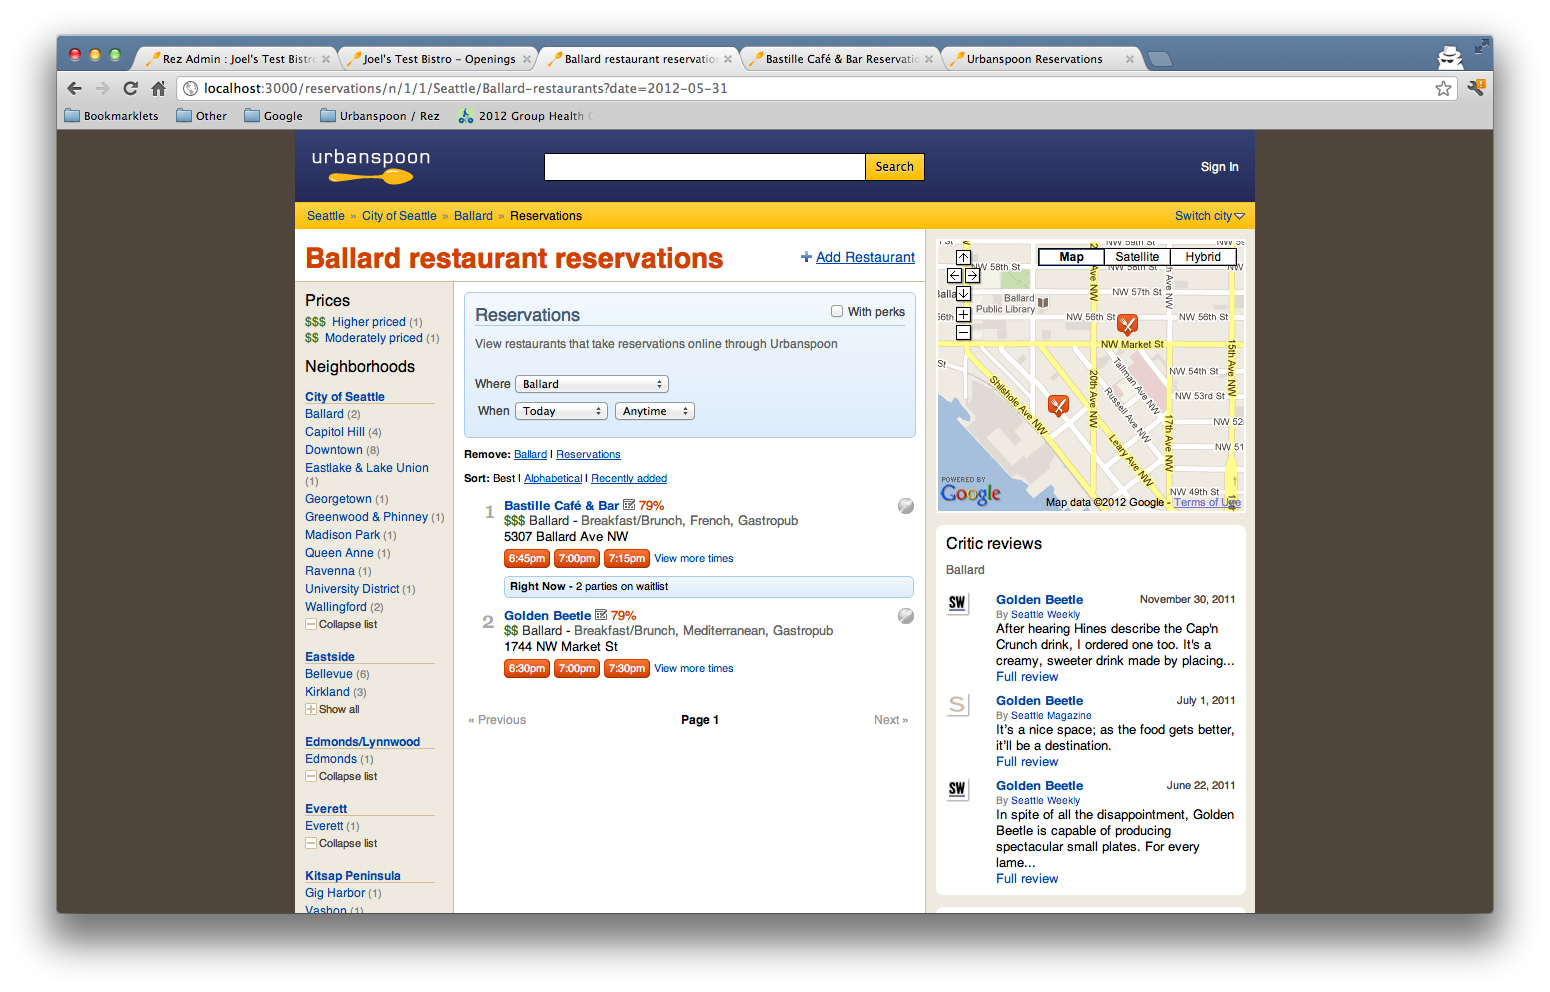Book Bastille Café at 6:45pm
Viewport: 1550px width, 992px height.
pyautogui.click(x=526, y=559)
